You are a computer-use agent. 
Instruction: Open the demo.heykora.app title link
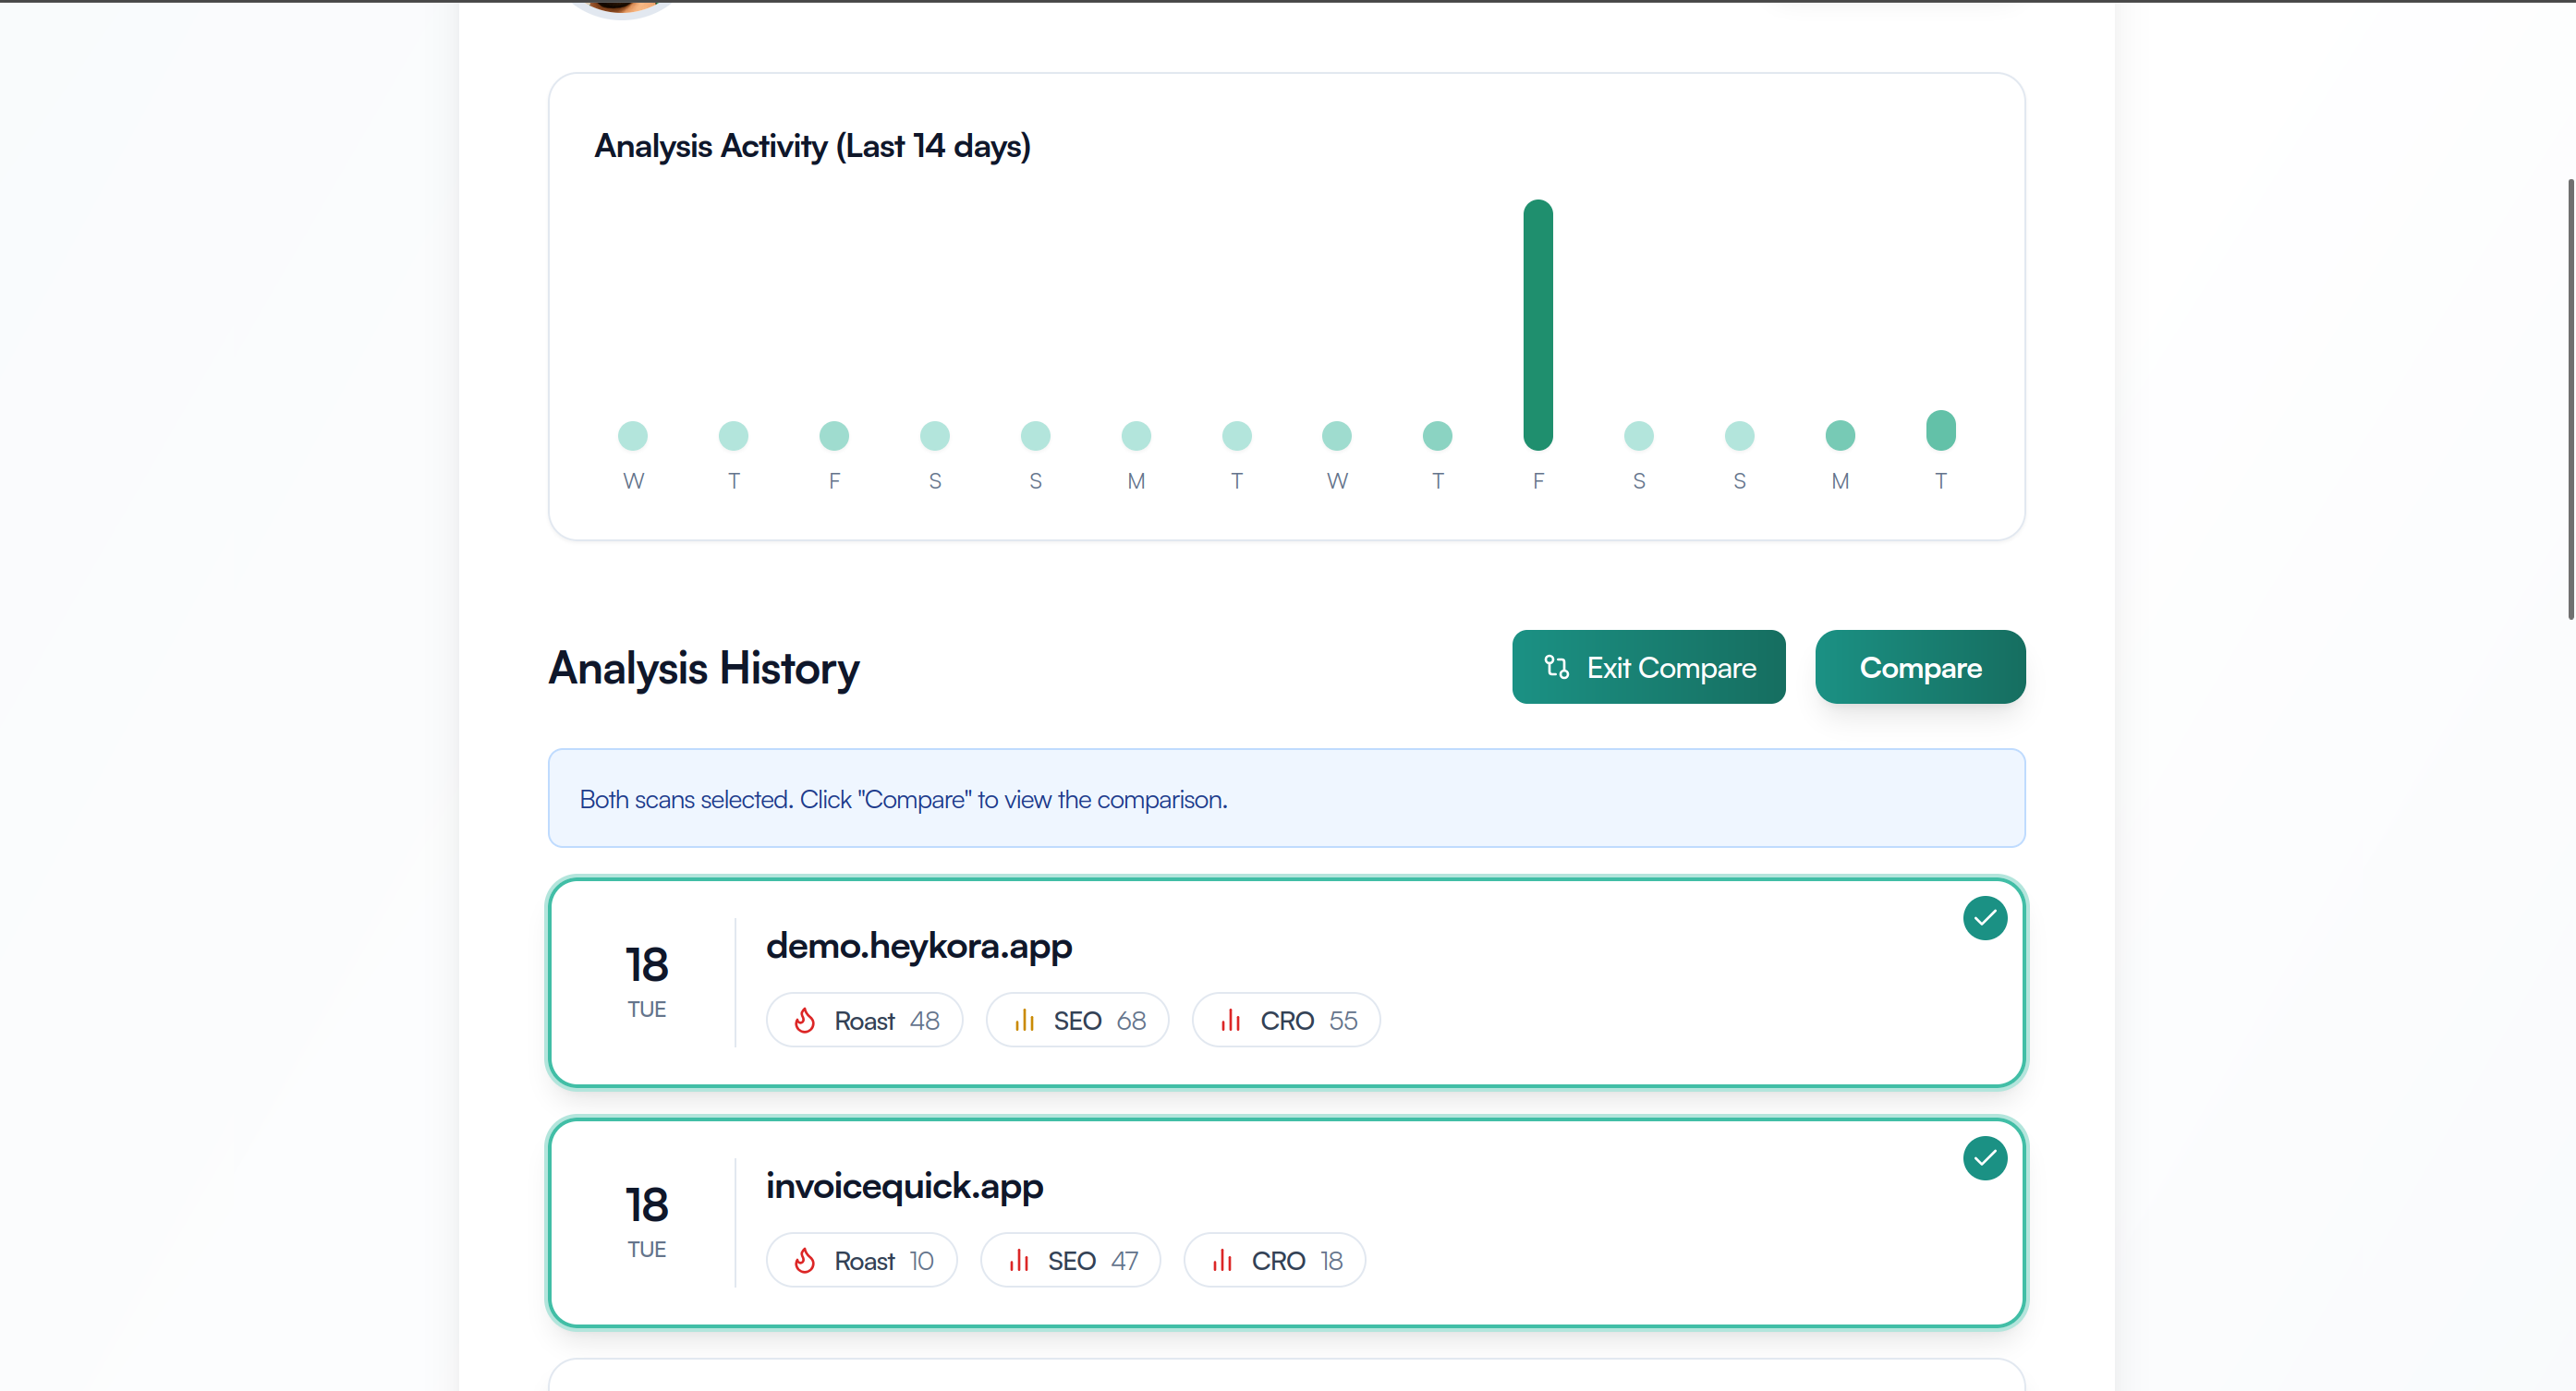click(918, 945)
